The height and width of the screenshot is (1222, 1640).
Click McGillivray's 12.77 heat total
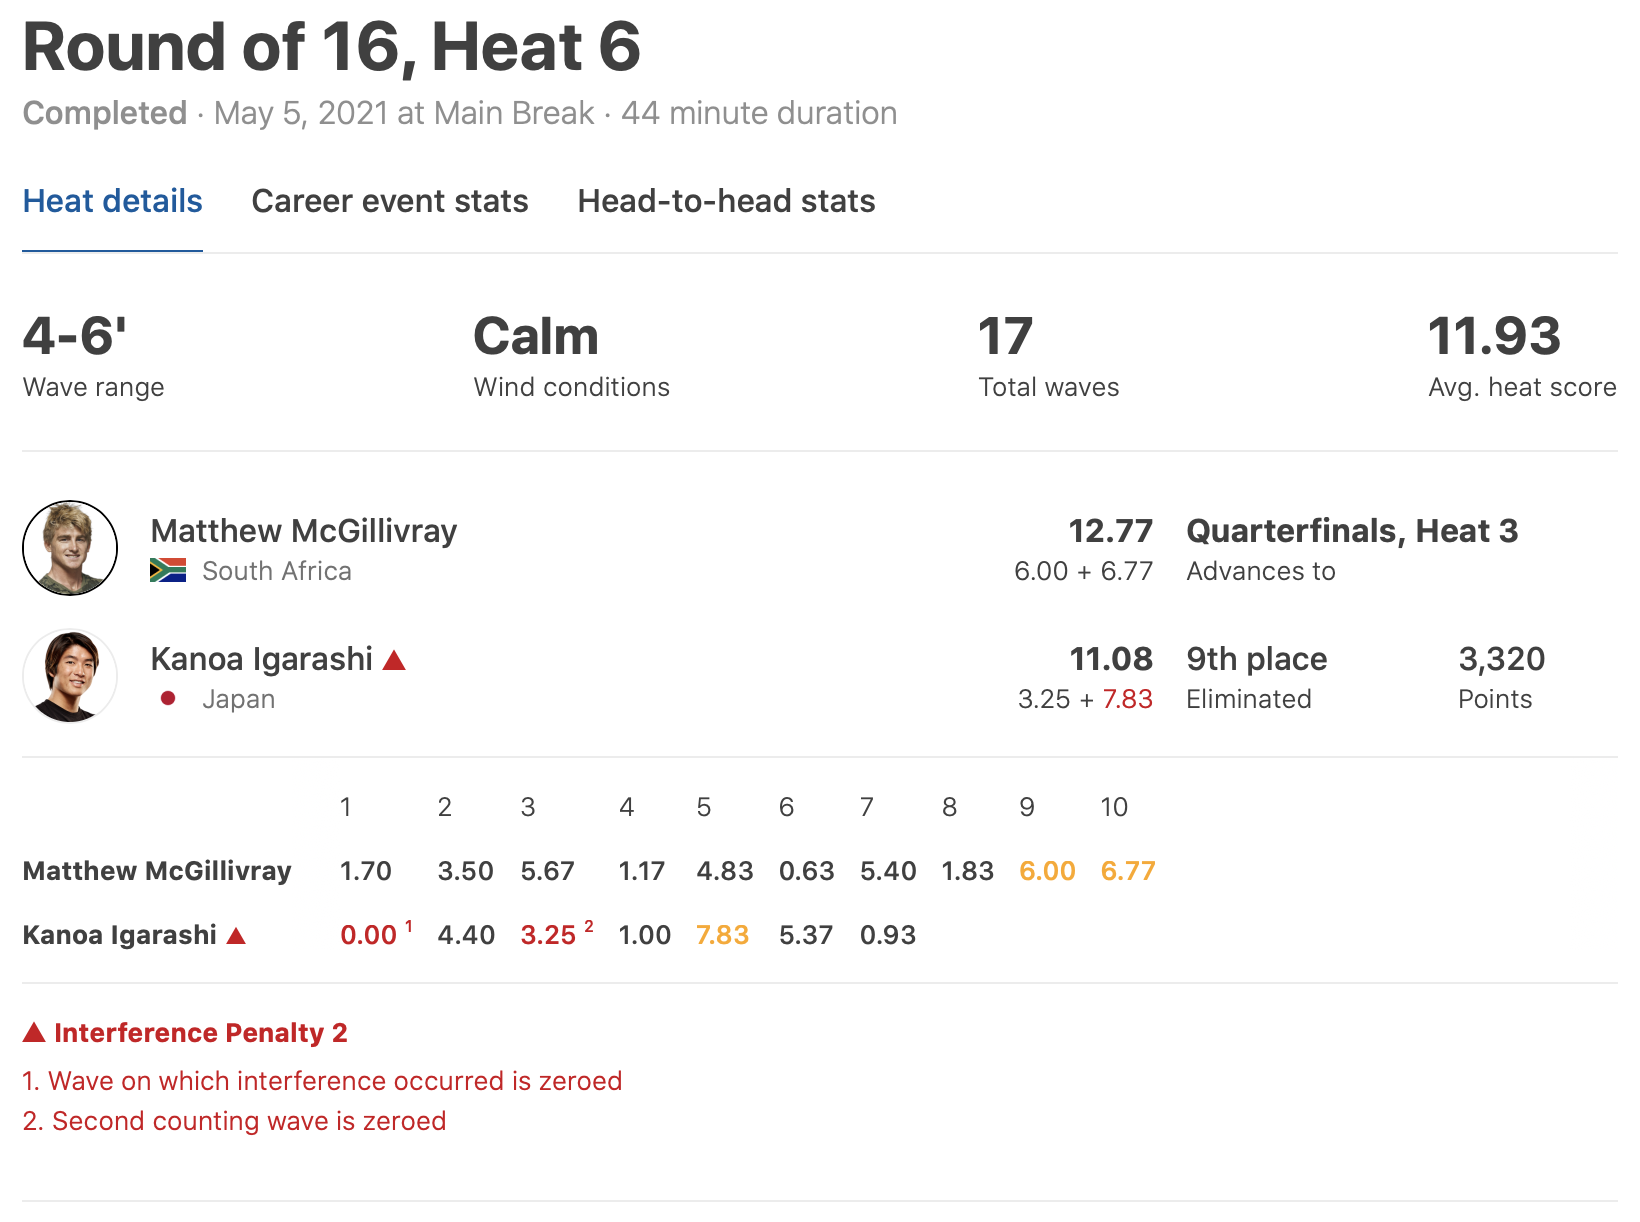click(1110, 531)
